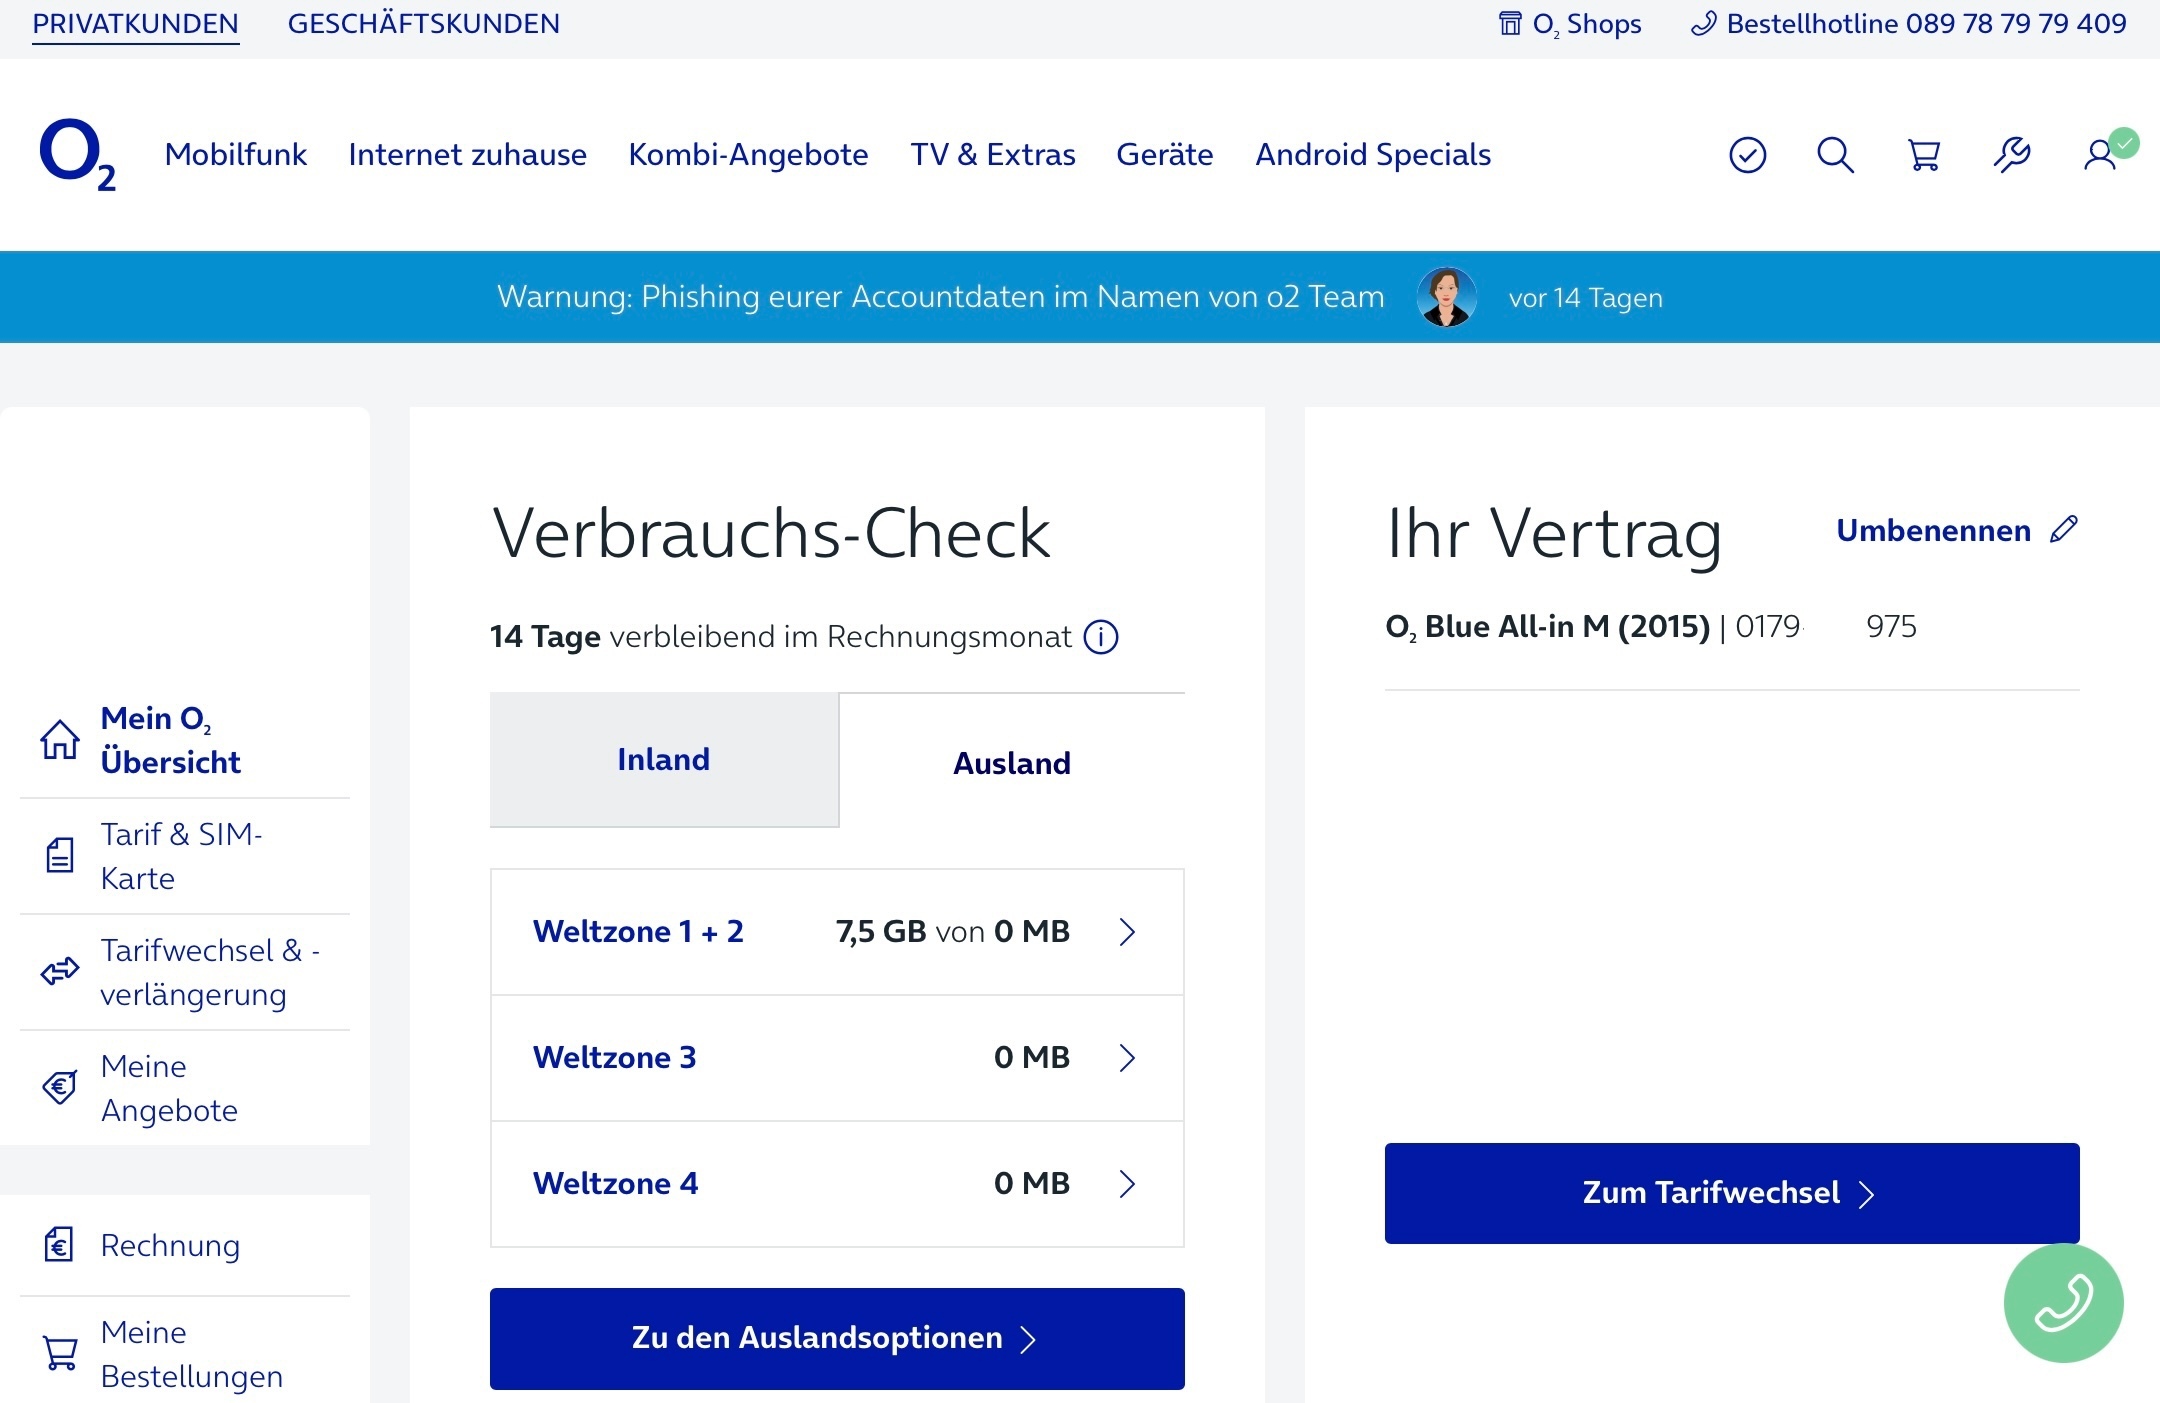Open Rechnung in the sidebar
2160x1403 pixels.
pyautogui.click(x=170, y=1246)
